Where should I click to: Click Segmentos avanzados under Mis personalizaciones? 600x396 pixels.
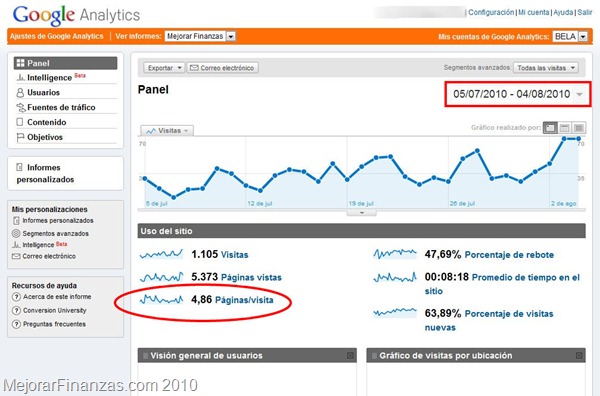point(55,233)
